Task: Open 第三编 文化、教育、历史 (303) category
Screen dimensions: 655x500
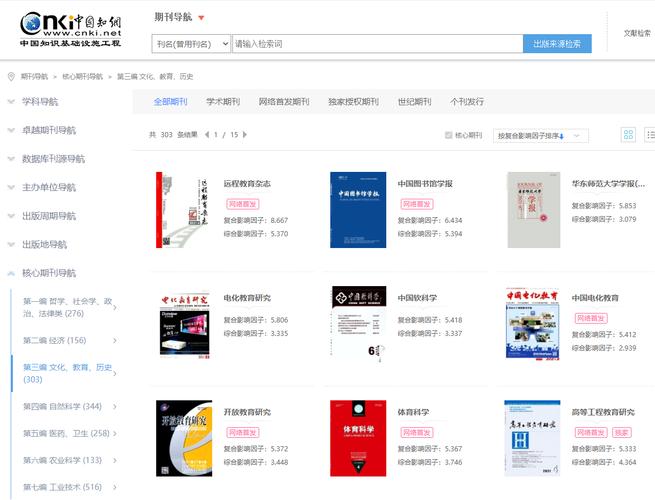Action: 68,373
